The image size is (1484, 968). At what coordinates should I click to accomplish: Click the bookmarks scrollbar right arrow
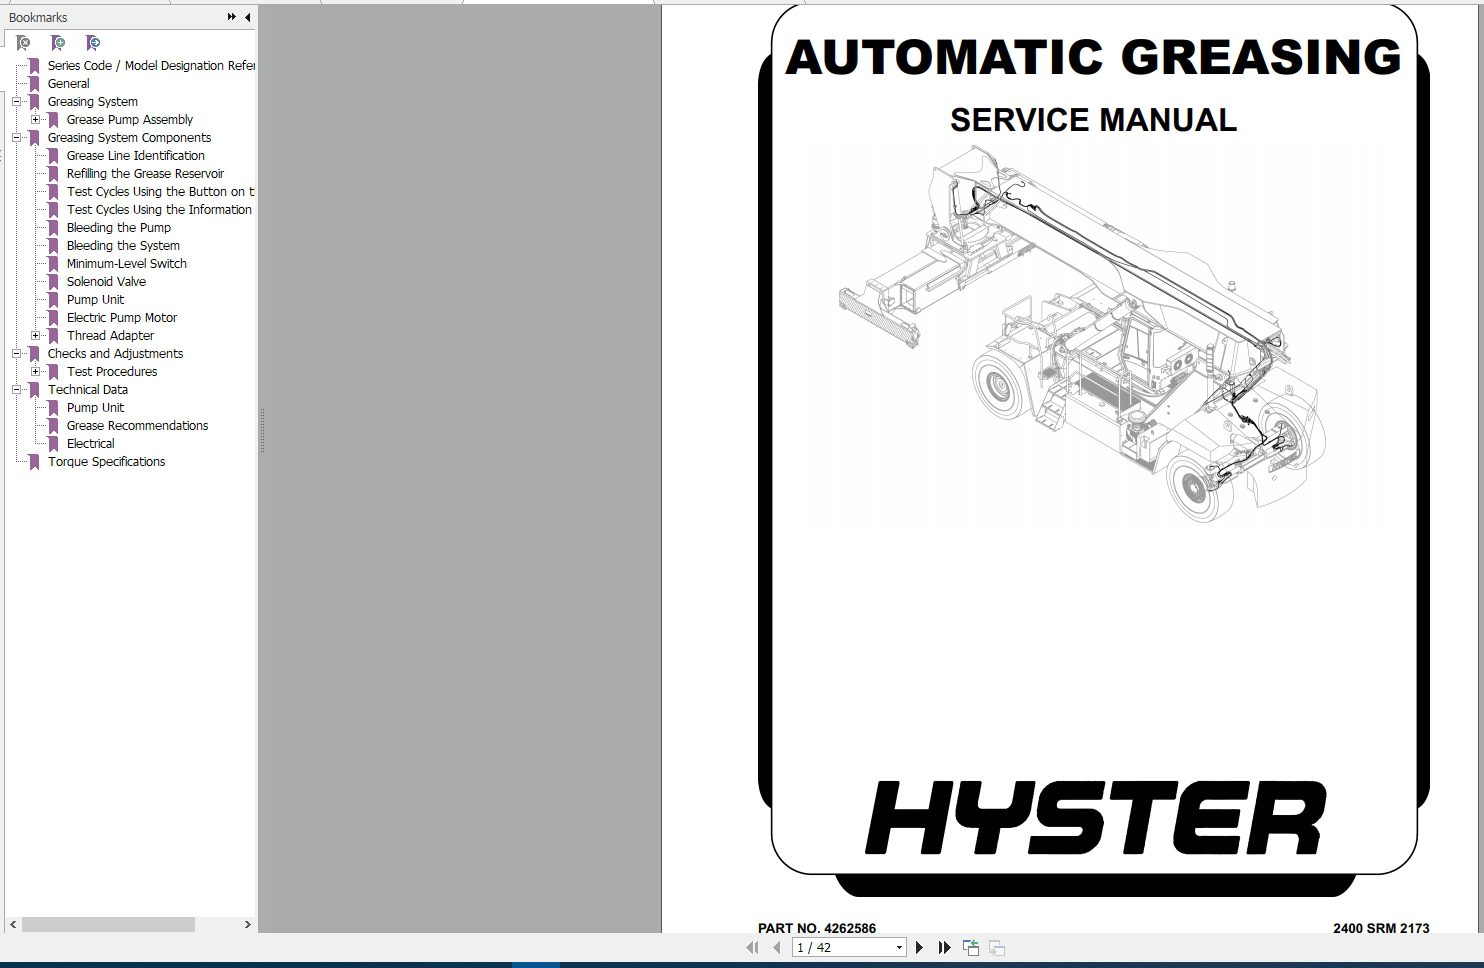pyautogui.click(x=247, y=925)
